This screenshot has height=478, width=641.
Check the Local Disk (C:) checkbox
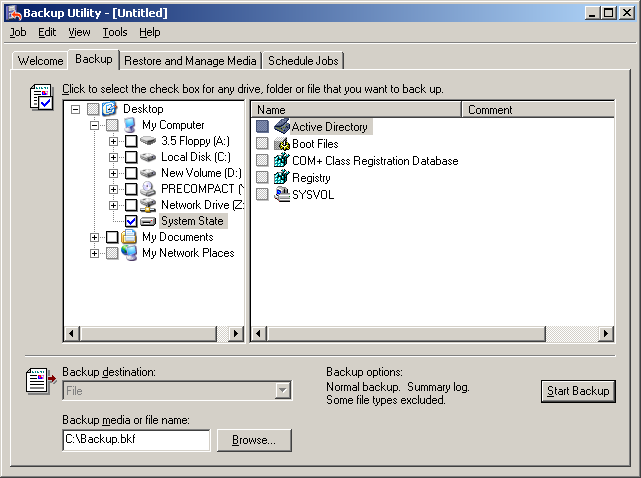coord(131,157)
